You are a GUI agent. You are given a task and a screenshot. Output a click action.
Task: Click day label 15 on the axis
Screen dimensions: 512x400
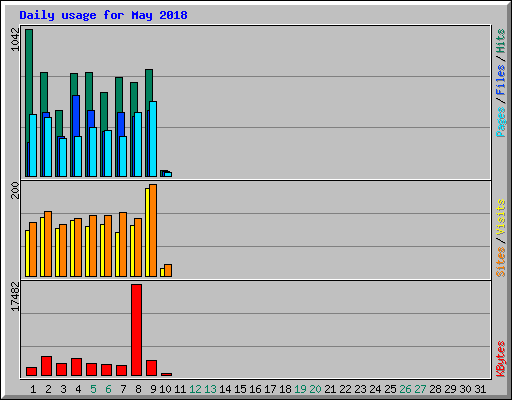240,389
